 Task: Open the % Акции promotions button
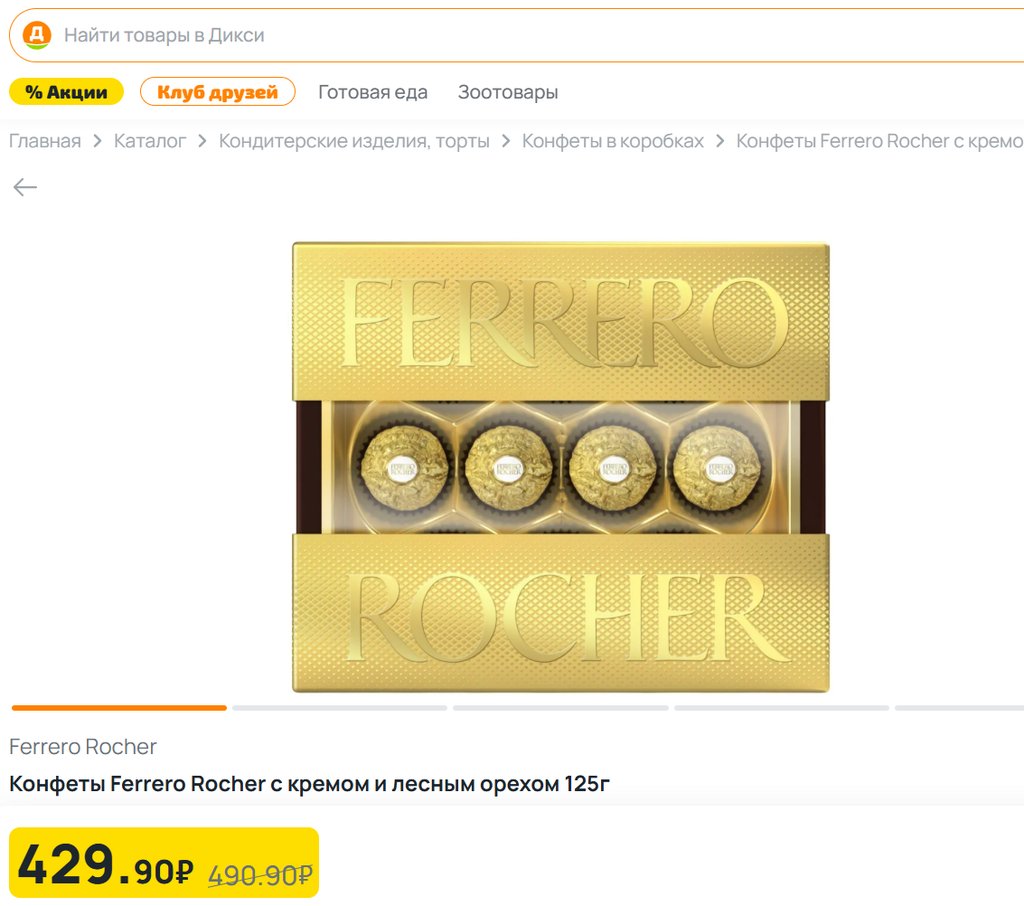(66, 92)
